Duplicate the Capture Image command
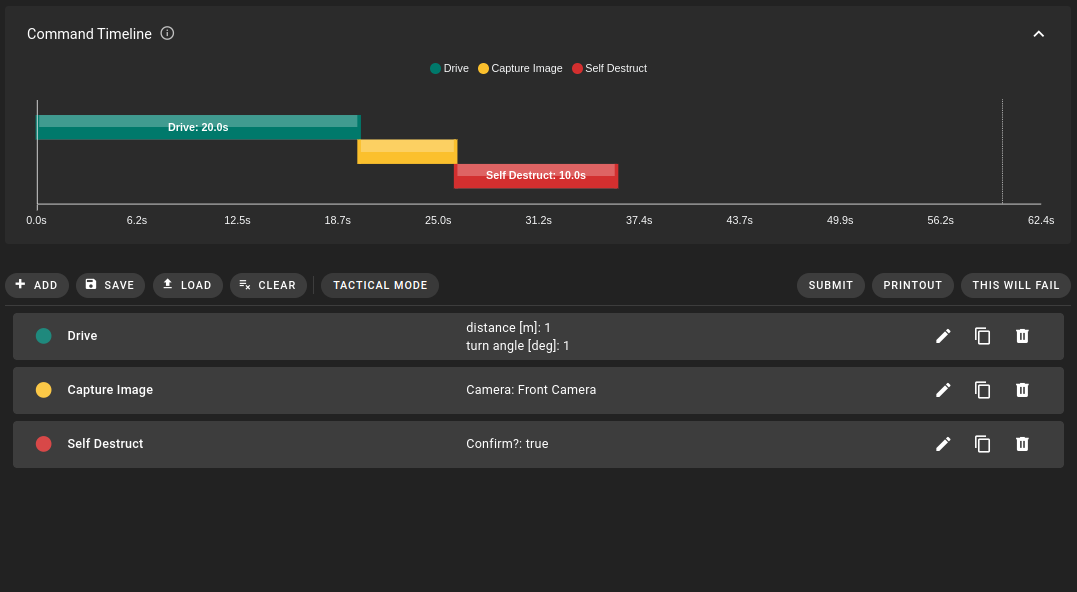This screenshot has width=1077, height=592. (983, 390)
